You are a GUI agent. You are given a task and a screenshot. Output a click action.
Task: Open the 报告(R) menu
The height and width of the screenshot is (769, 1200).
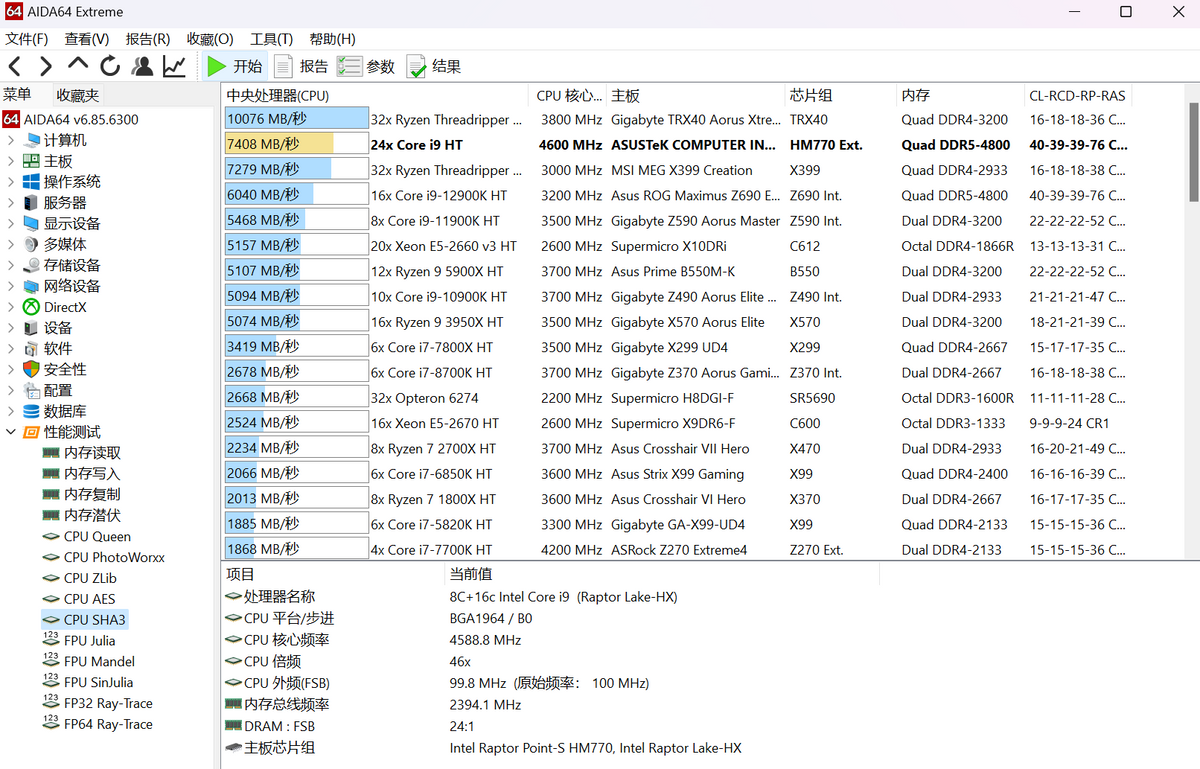(148, 39)
